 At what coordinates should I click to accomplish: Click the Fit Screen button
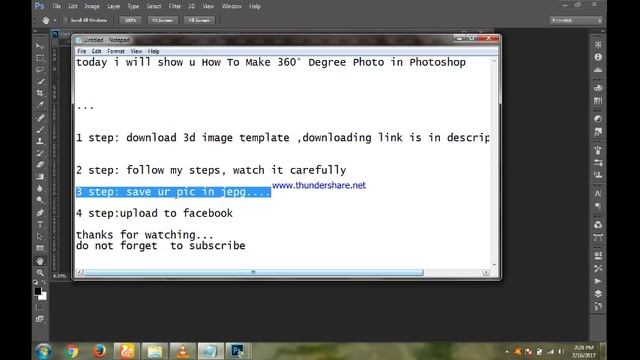coord(162,20)
